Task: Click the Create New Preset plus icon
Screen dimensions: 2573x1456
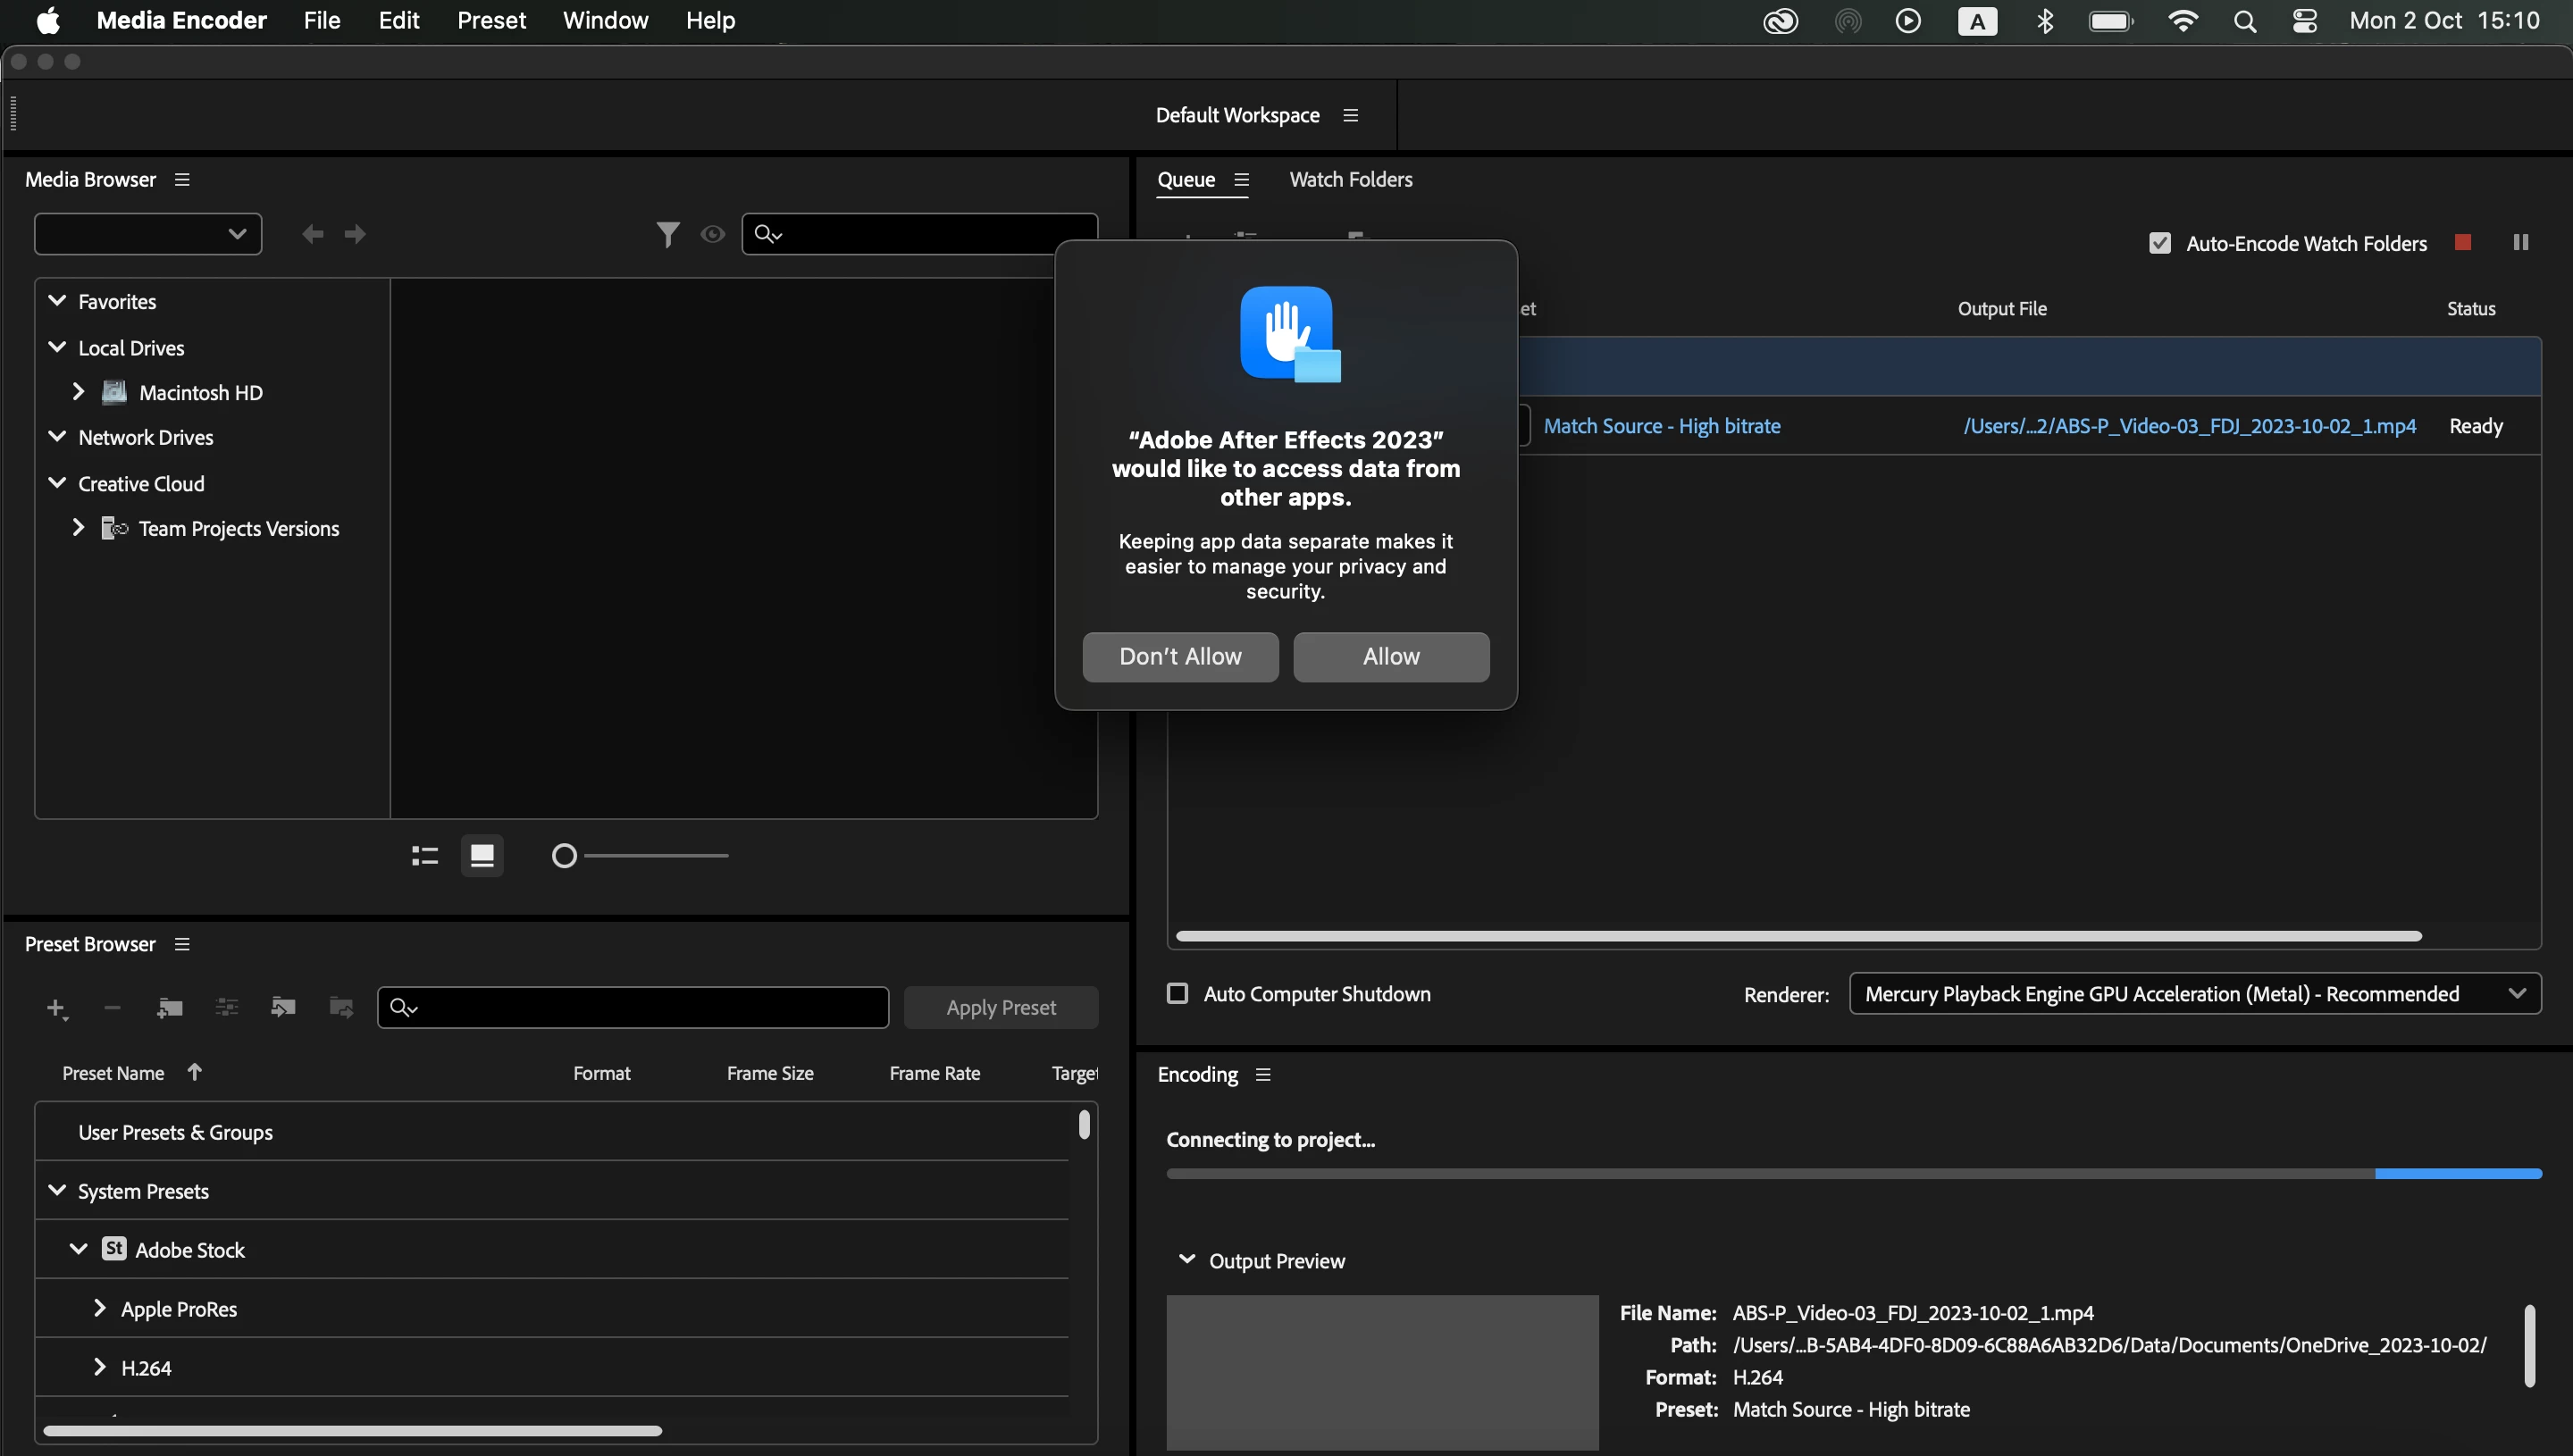Action: [56, 1008]
